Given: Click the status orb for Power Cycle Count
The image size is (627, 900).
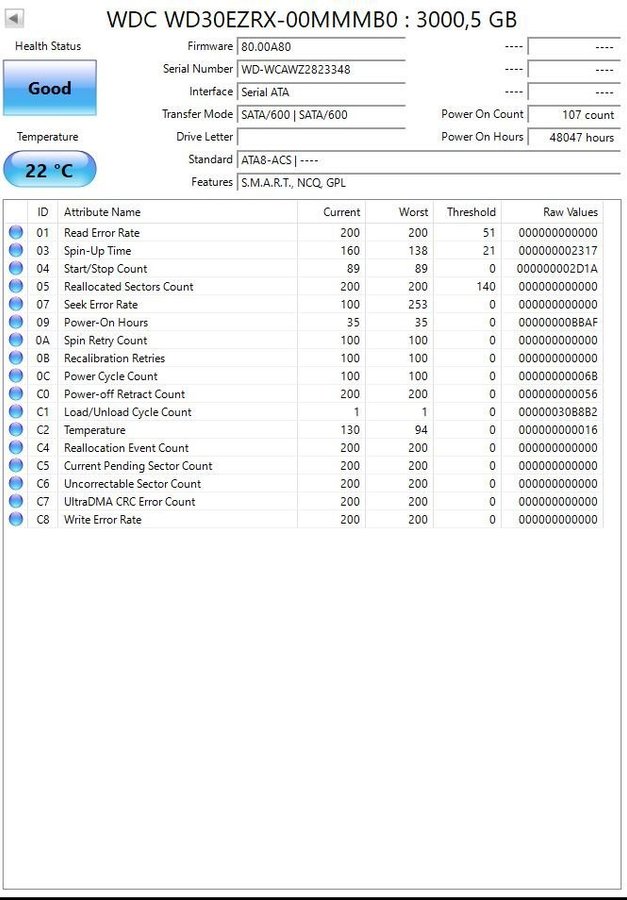Looking at the screenshot, I should [16, 376].
